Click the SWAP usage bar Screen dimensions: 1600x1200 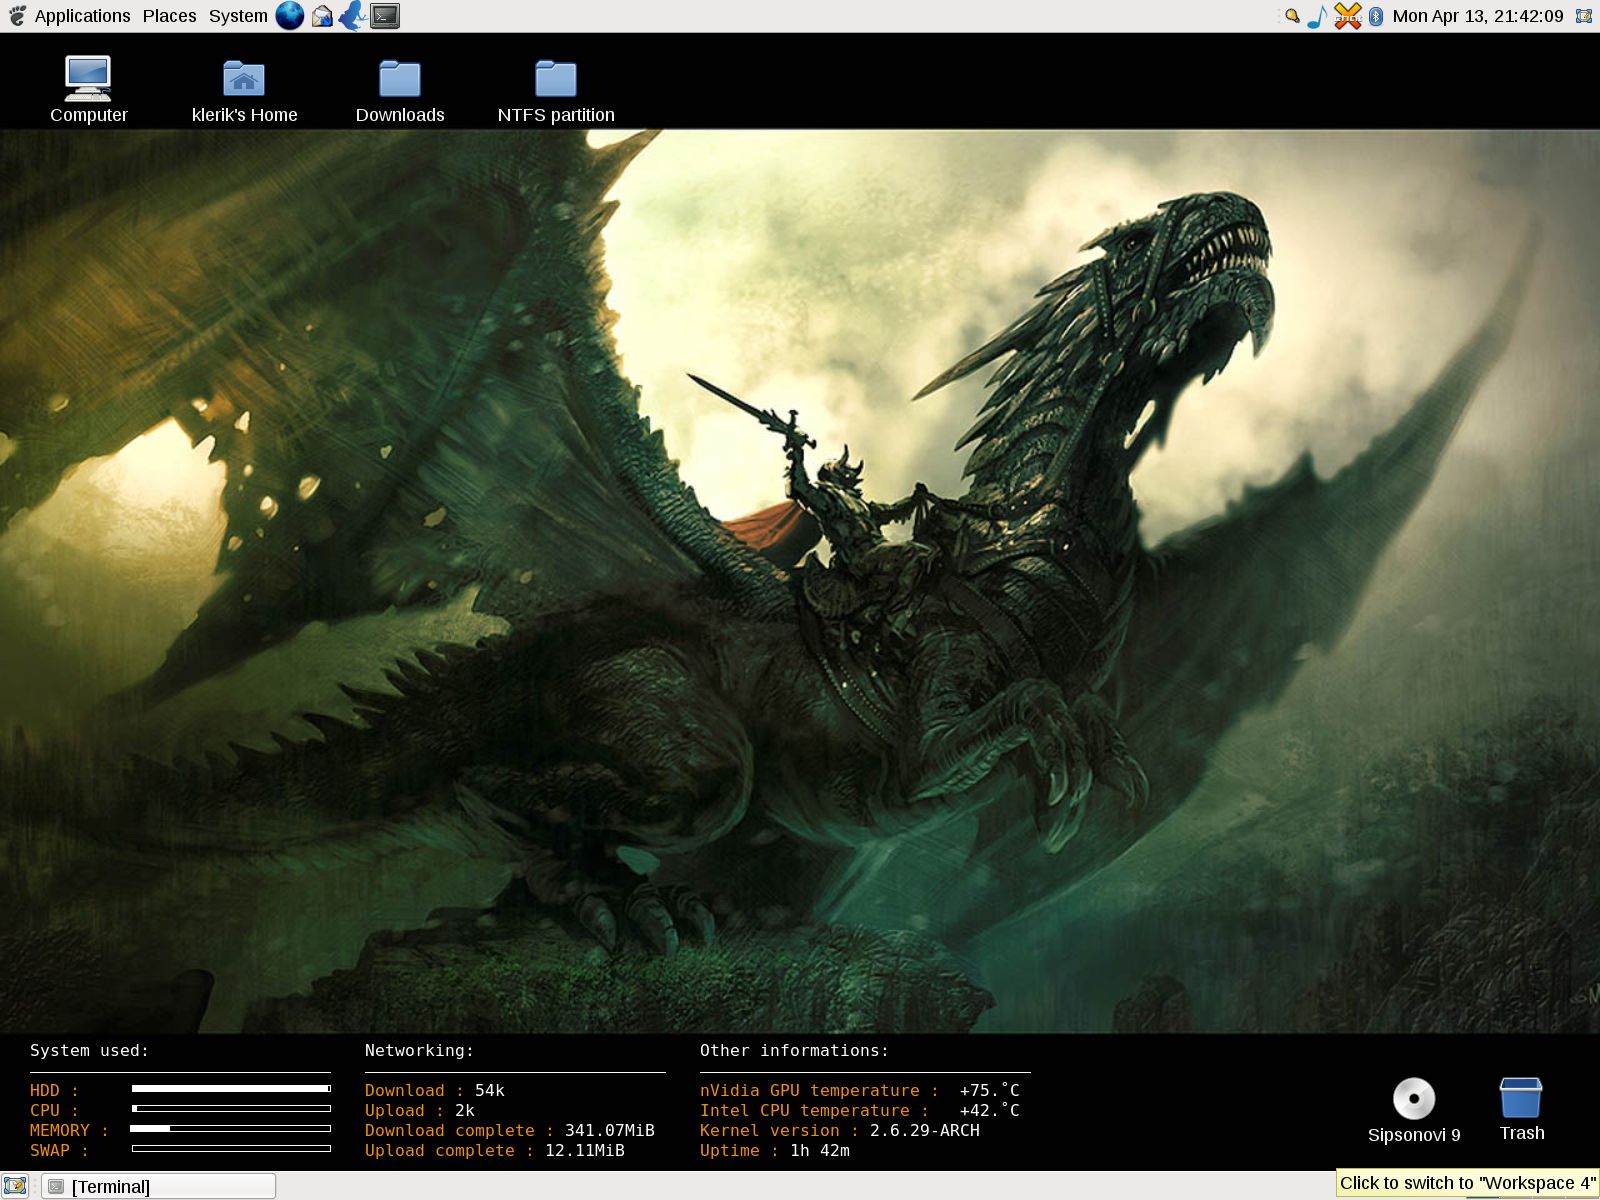point(231,1148)
